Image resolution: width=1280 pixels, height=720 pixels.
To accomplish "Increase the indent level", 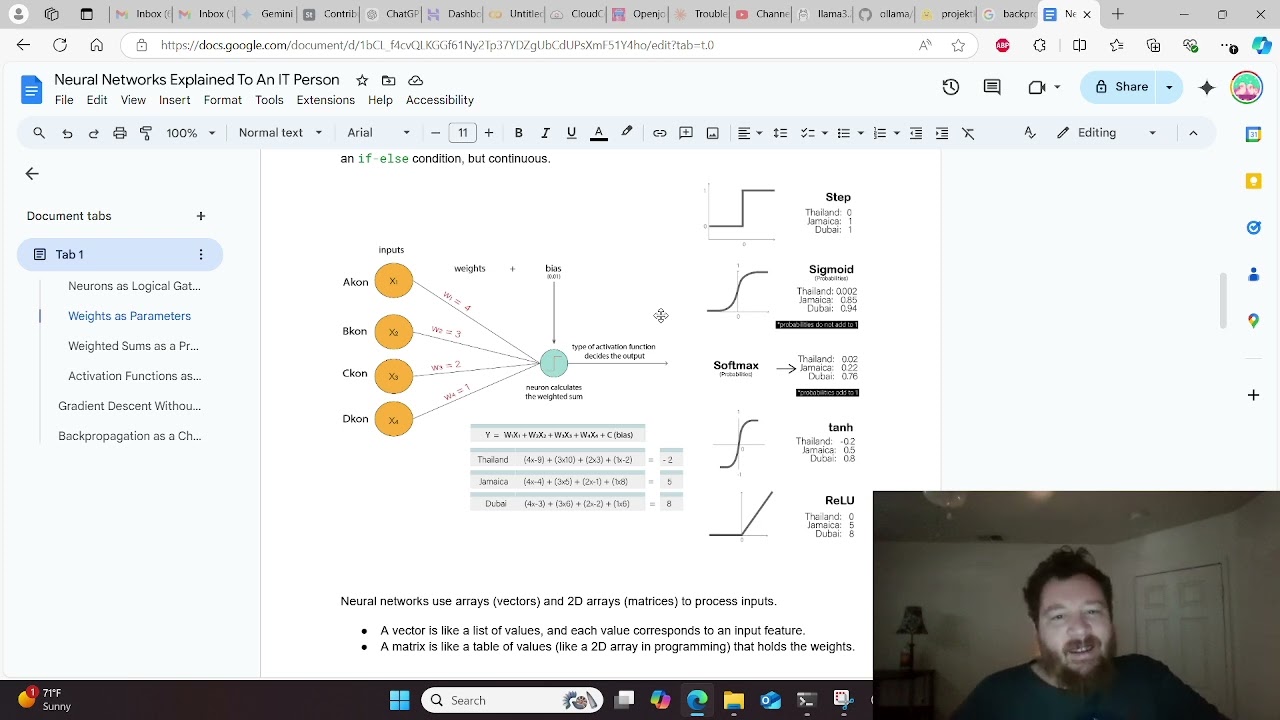I will tap(942, 133).
